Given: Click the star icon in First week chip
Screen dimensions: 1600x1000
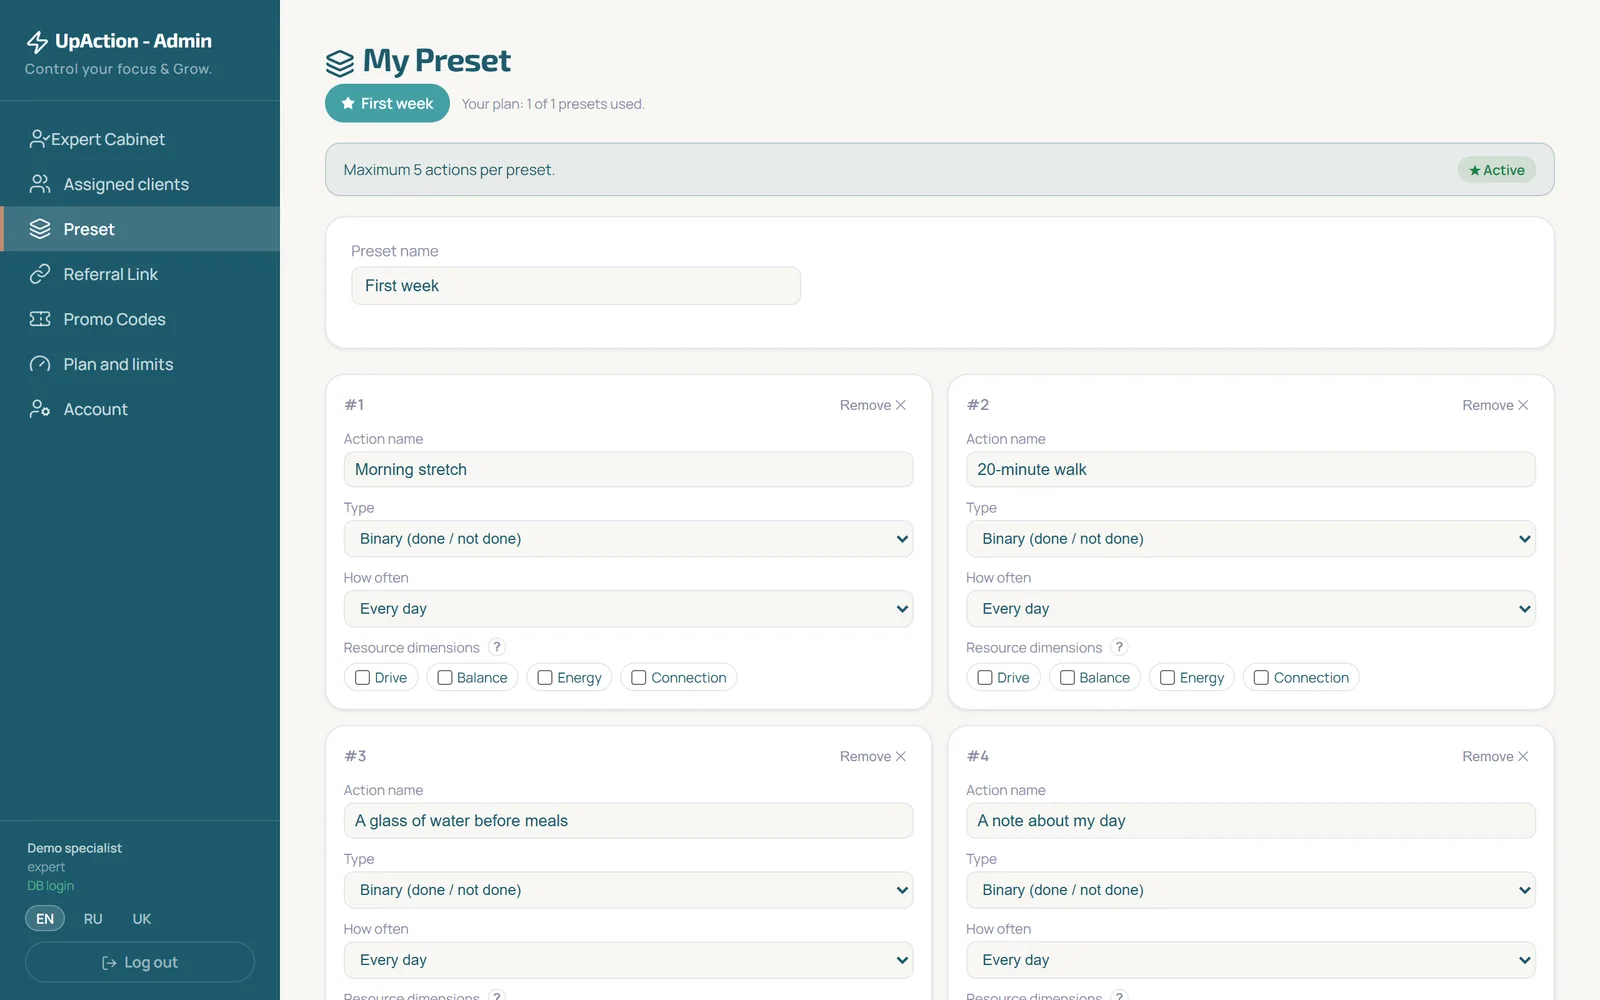Looking at the screenshot, I should click(x=348, y=103).
